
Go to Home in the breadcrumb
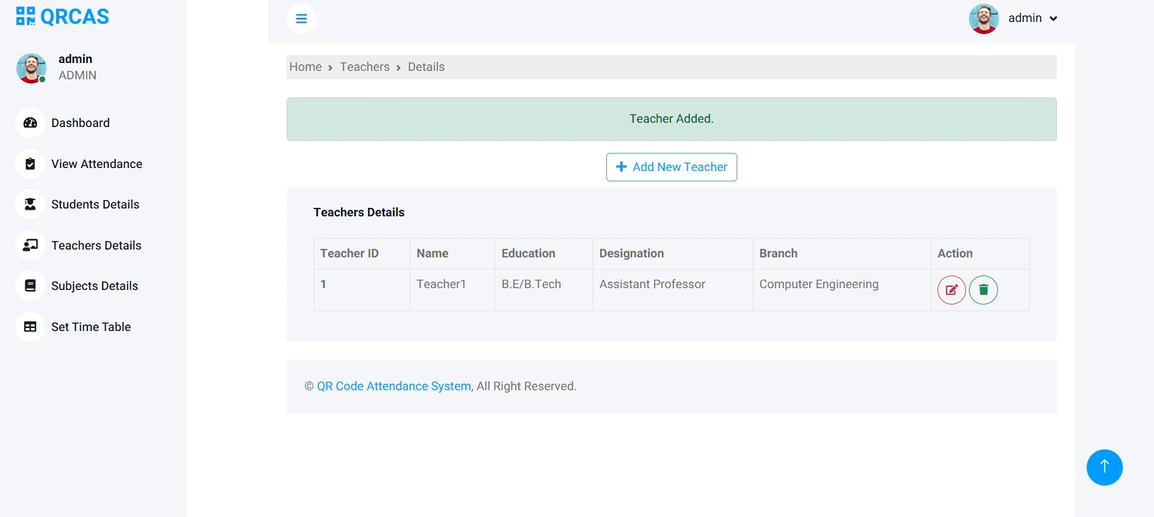(305, 67)
